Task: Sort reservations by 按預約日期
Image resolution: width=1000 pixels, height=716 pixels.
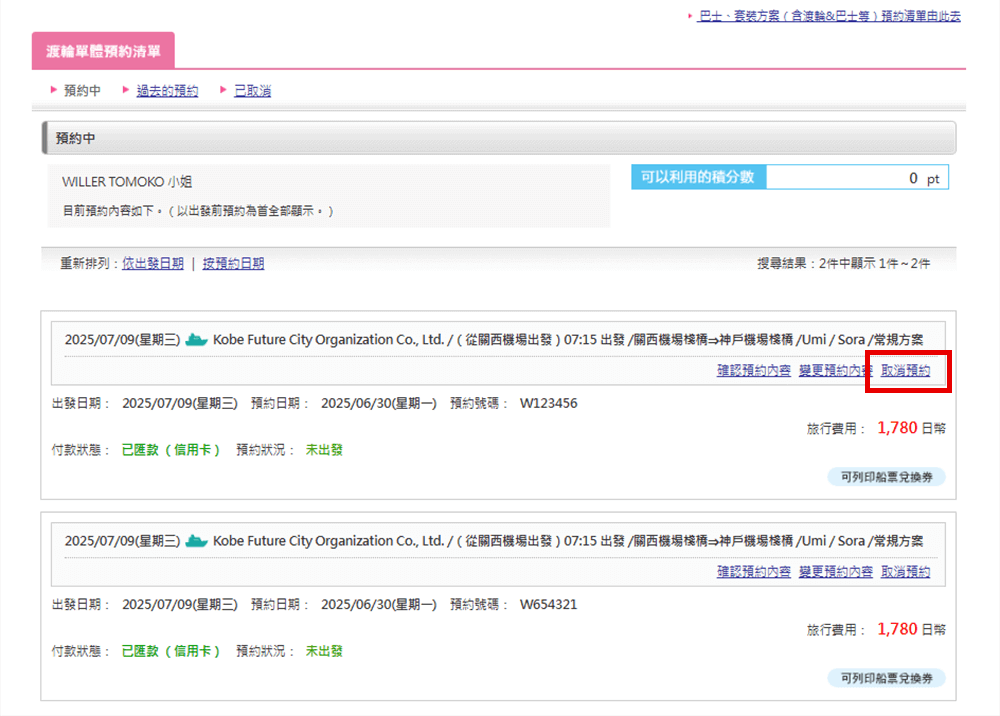Action: pos(233,263)
